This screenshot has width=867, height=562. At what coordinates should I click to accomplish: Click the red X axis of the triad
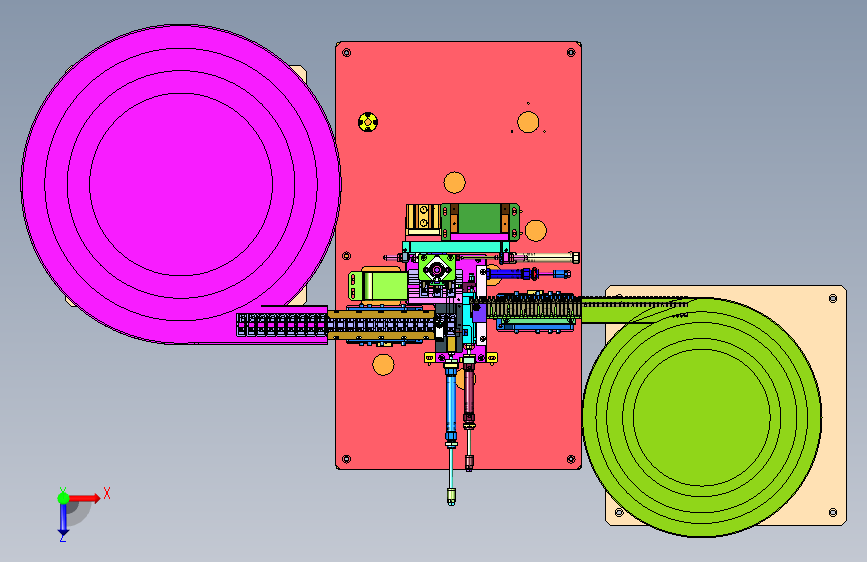click(x=86, y=498)
